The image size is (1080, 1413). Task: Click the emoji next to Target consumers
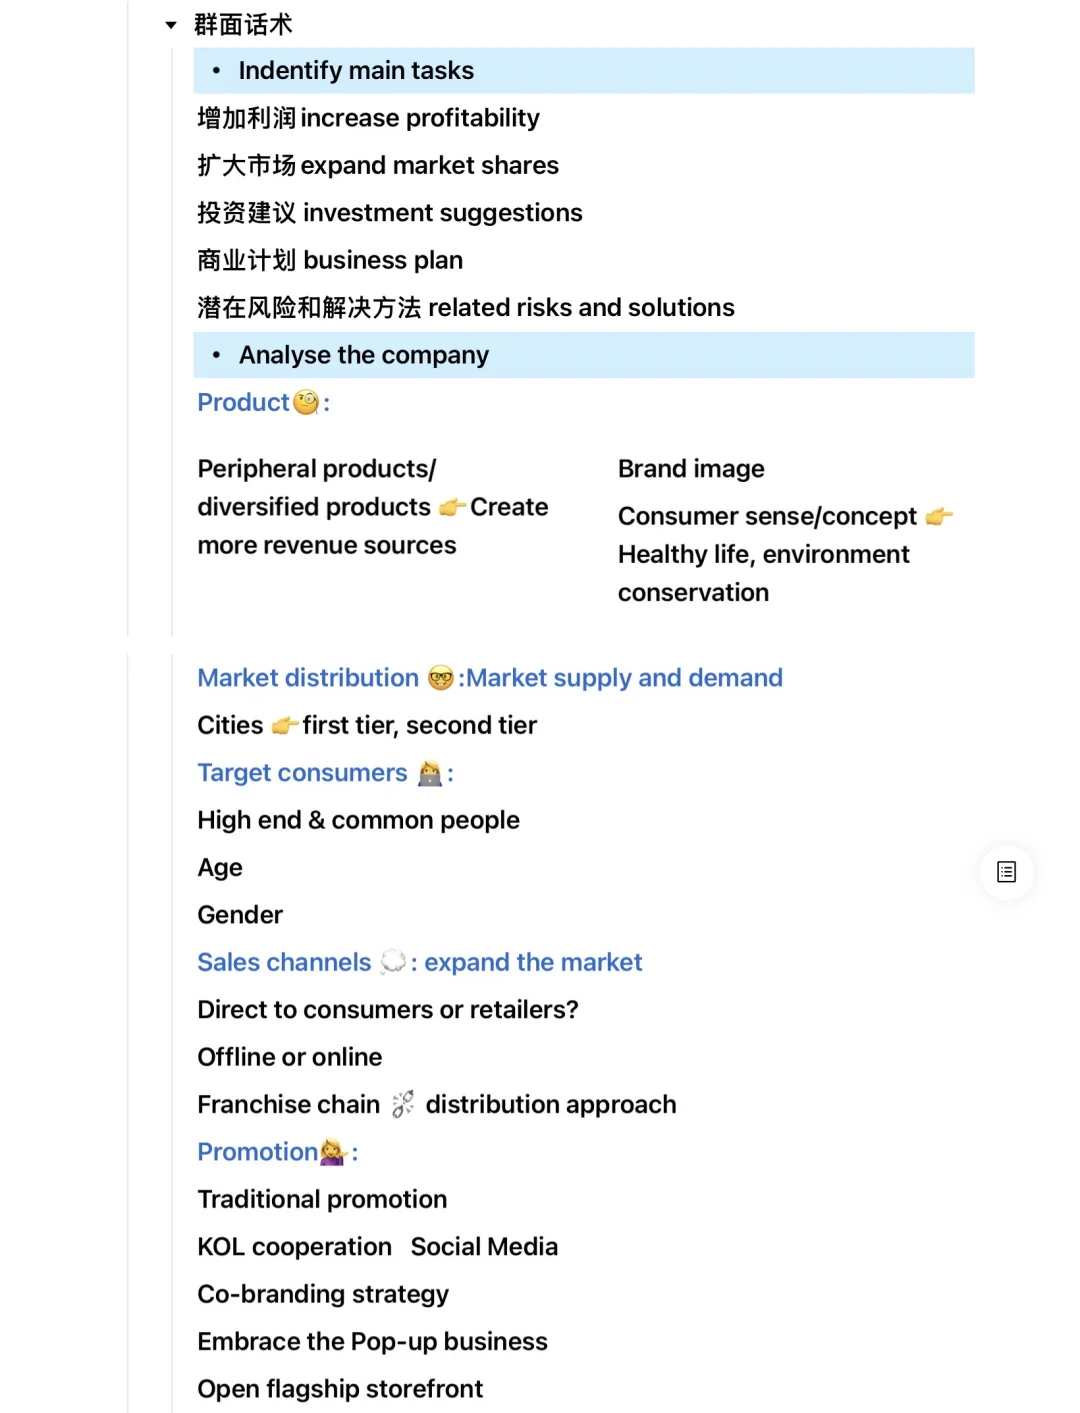[429, 774]
